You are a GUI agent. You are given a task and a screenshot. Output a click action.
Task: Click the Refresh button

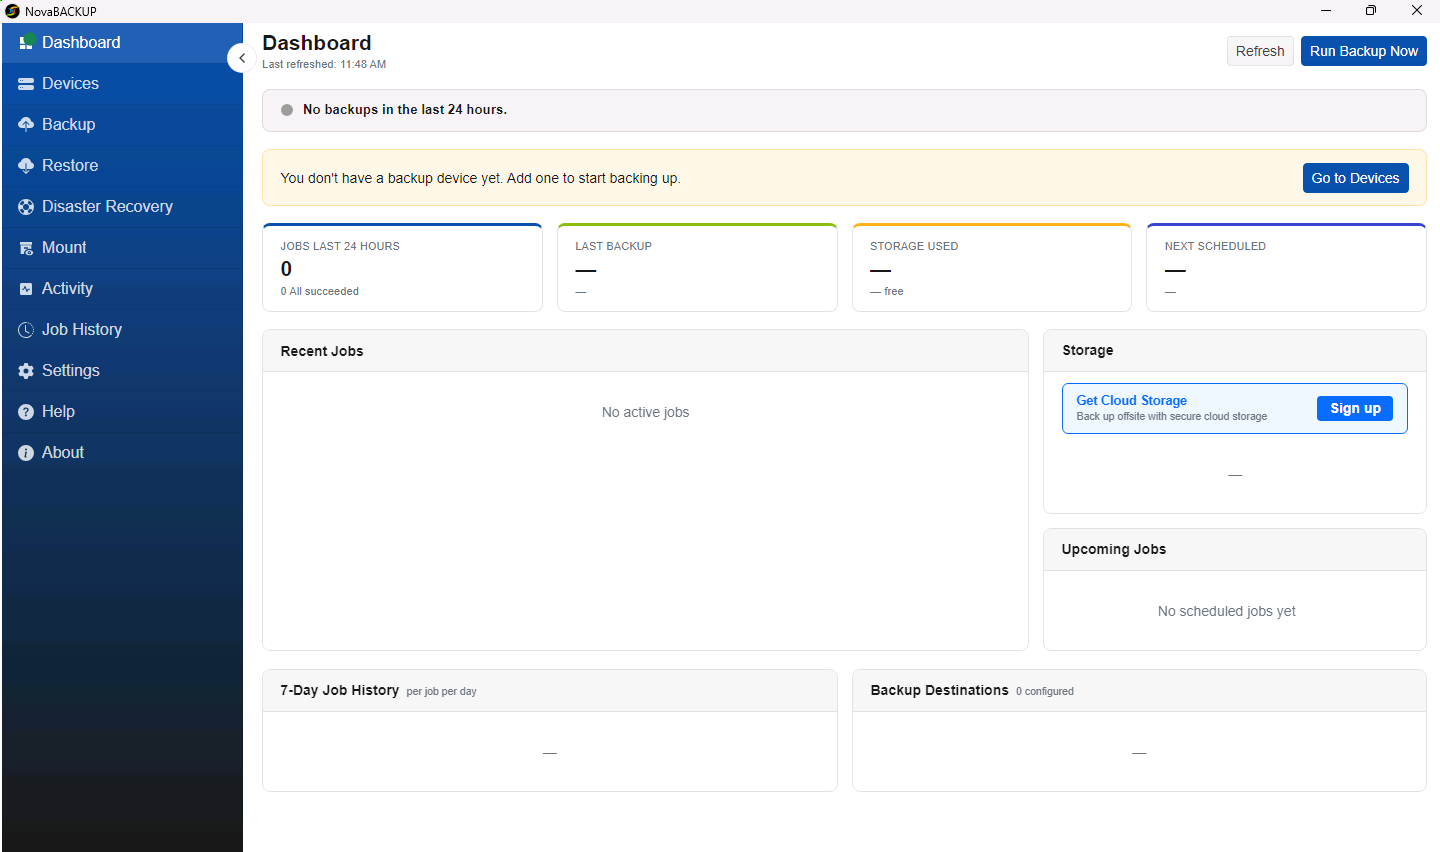tap(1260, 51)
